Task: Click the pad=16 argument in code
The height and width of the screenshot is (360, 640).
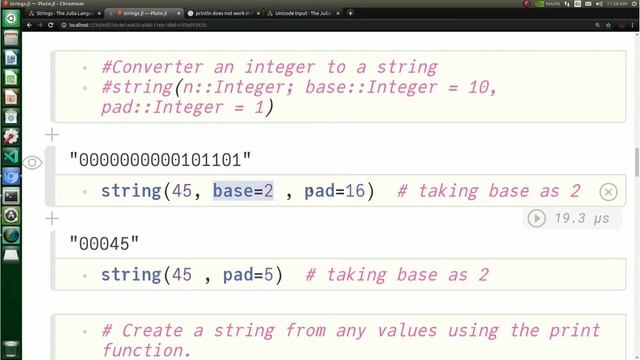Action: pos(335,191)
